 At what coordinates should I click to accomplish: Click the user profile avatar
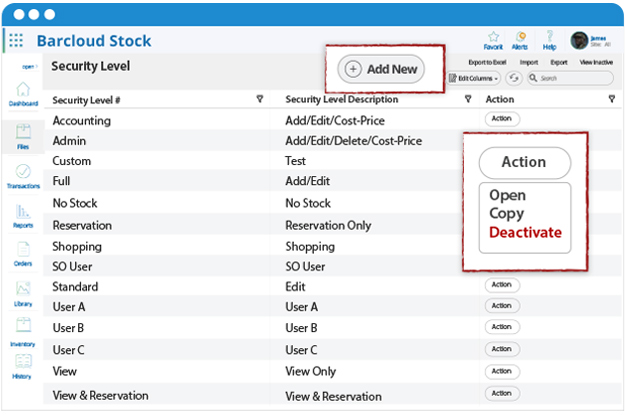click(x=579, y=41)
